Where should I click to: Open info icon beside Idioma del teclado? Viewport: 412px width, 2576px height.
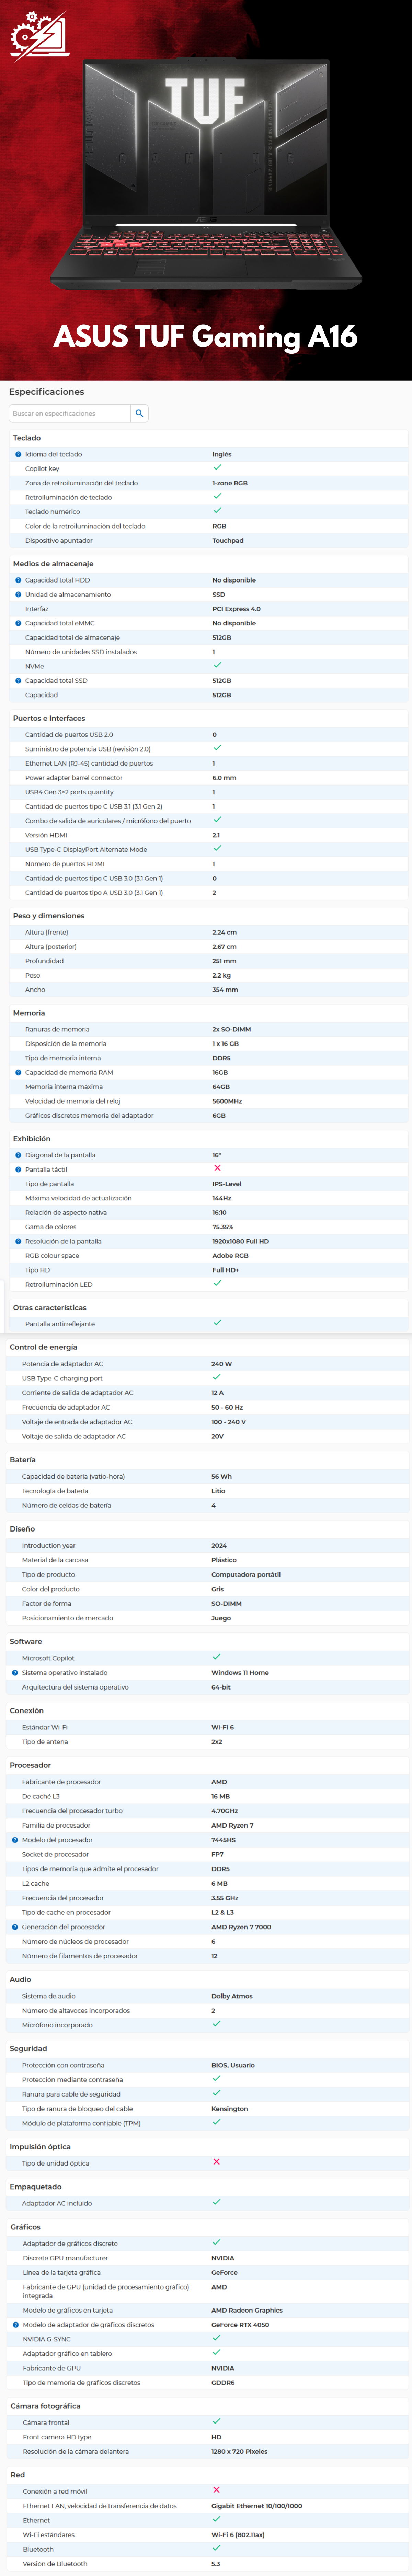click(18, 454)
